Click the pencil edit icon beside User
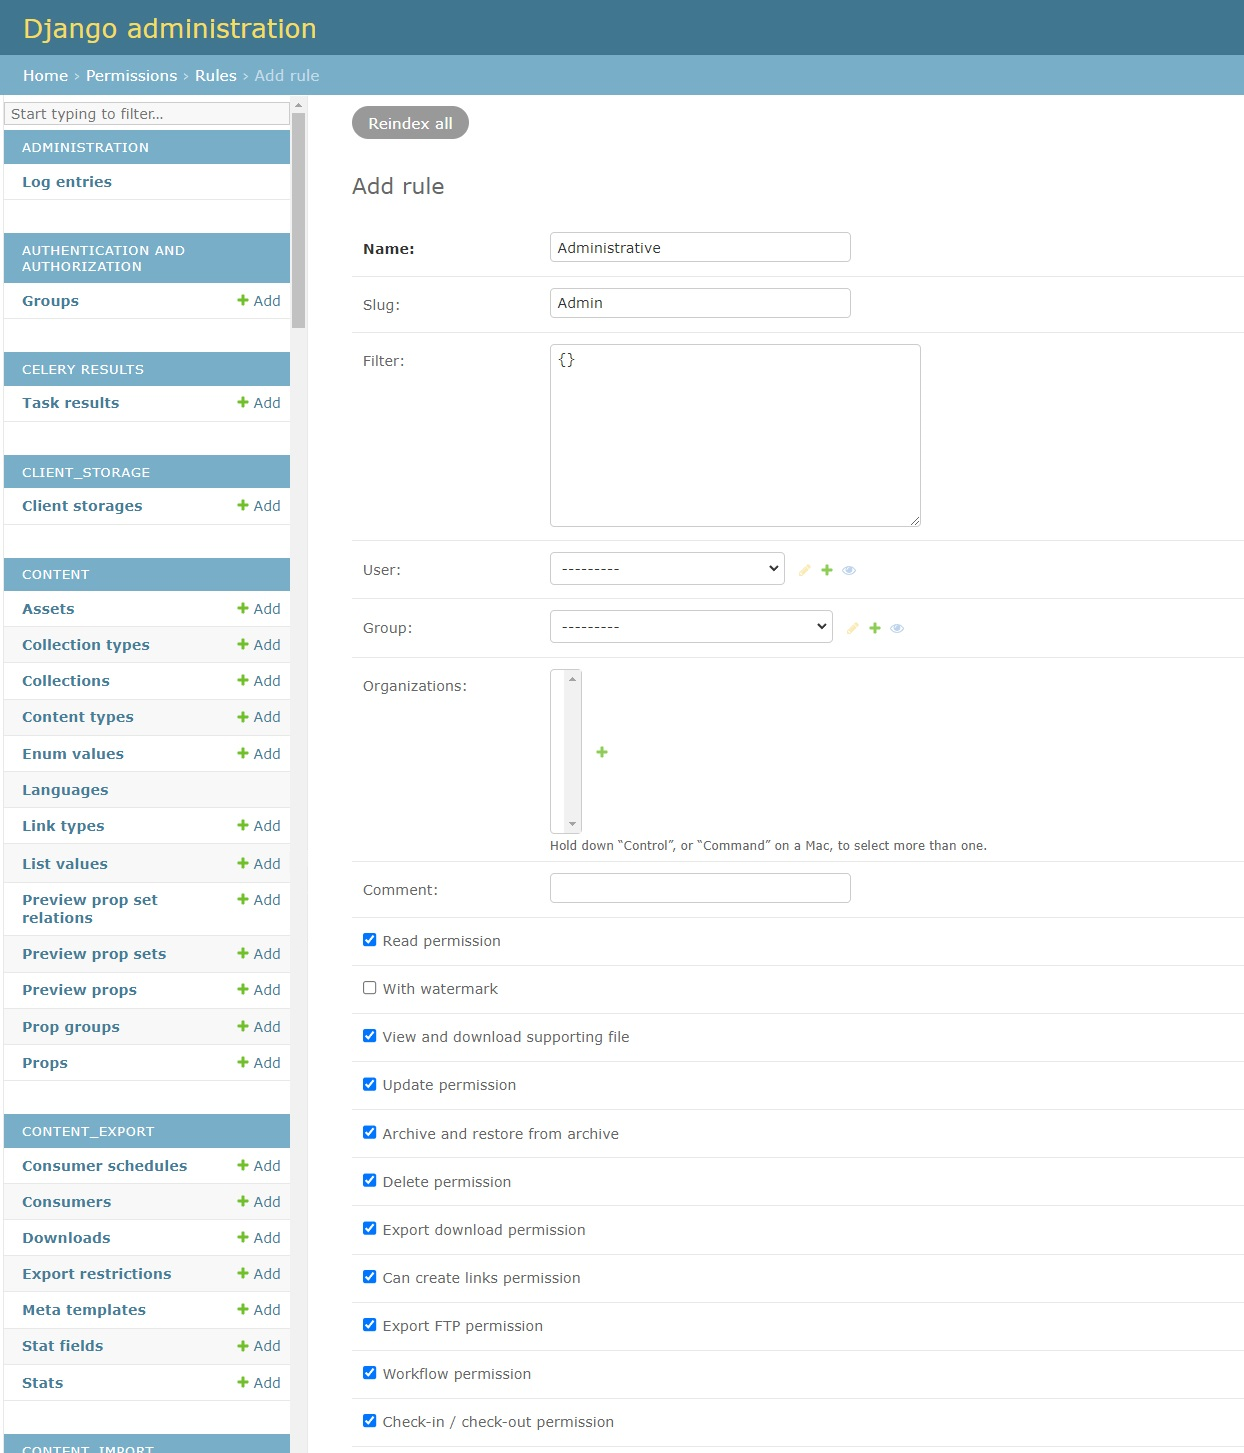1244x1453 pixels. 804,570
